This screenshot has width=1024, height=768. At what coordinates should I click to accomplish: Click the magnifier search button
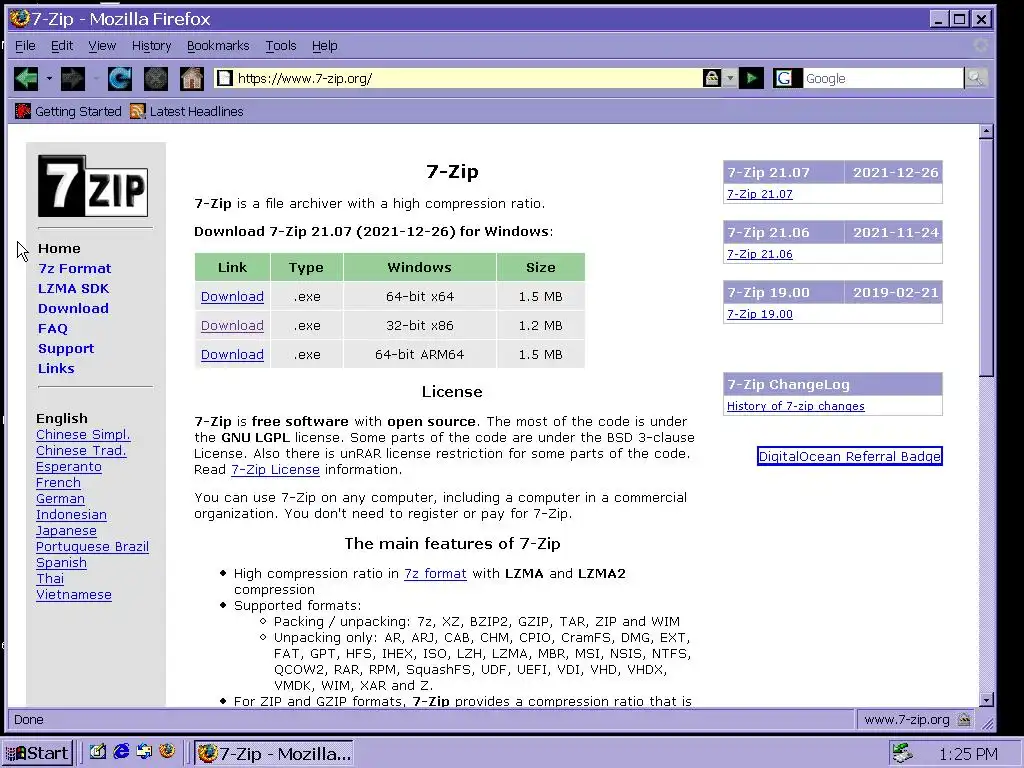point(976,78)
